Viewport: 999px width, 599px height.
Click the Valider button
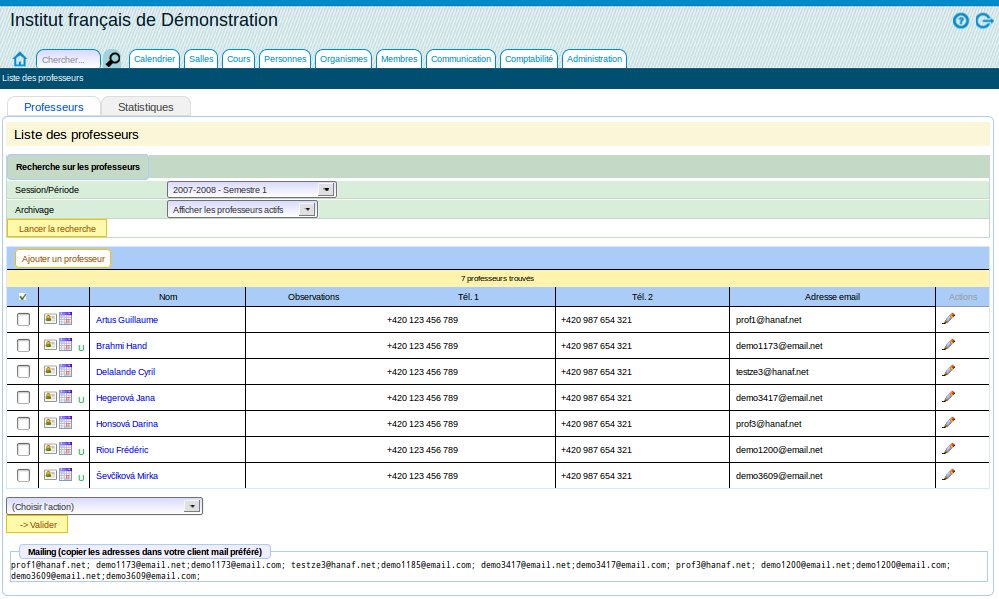[37, 524]
